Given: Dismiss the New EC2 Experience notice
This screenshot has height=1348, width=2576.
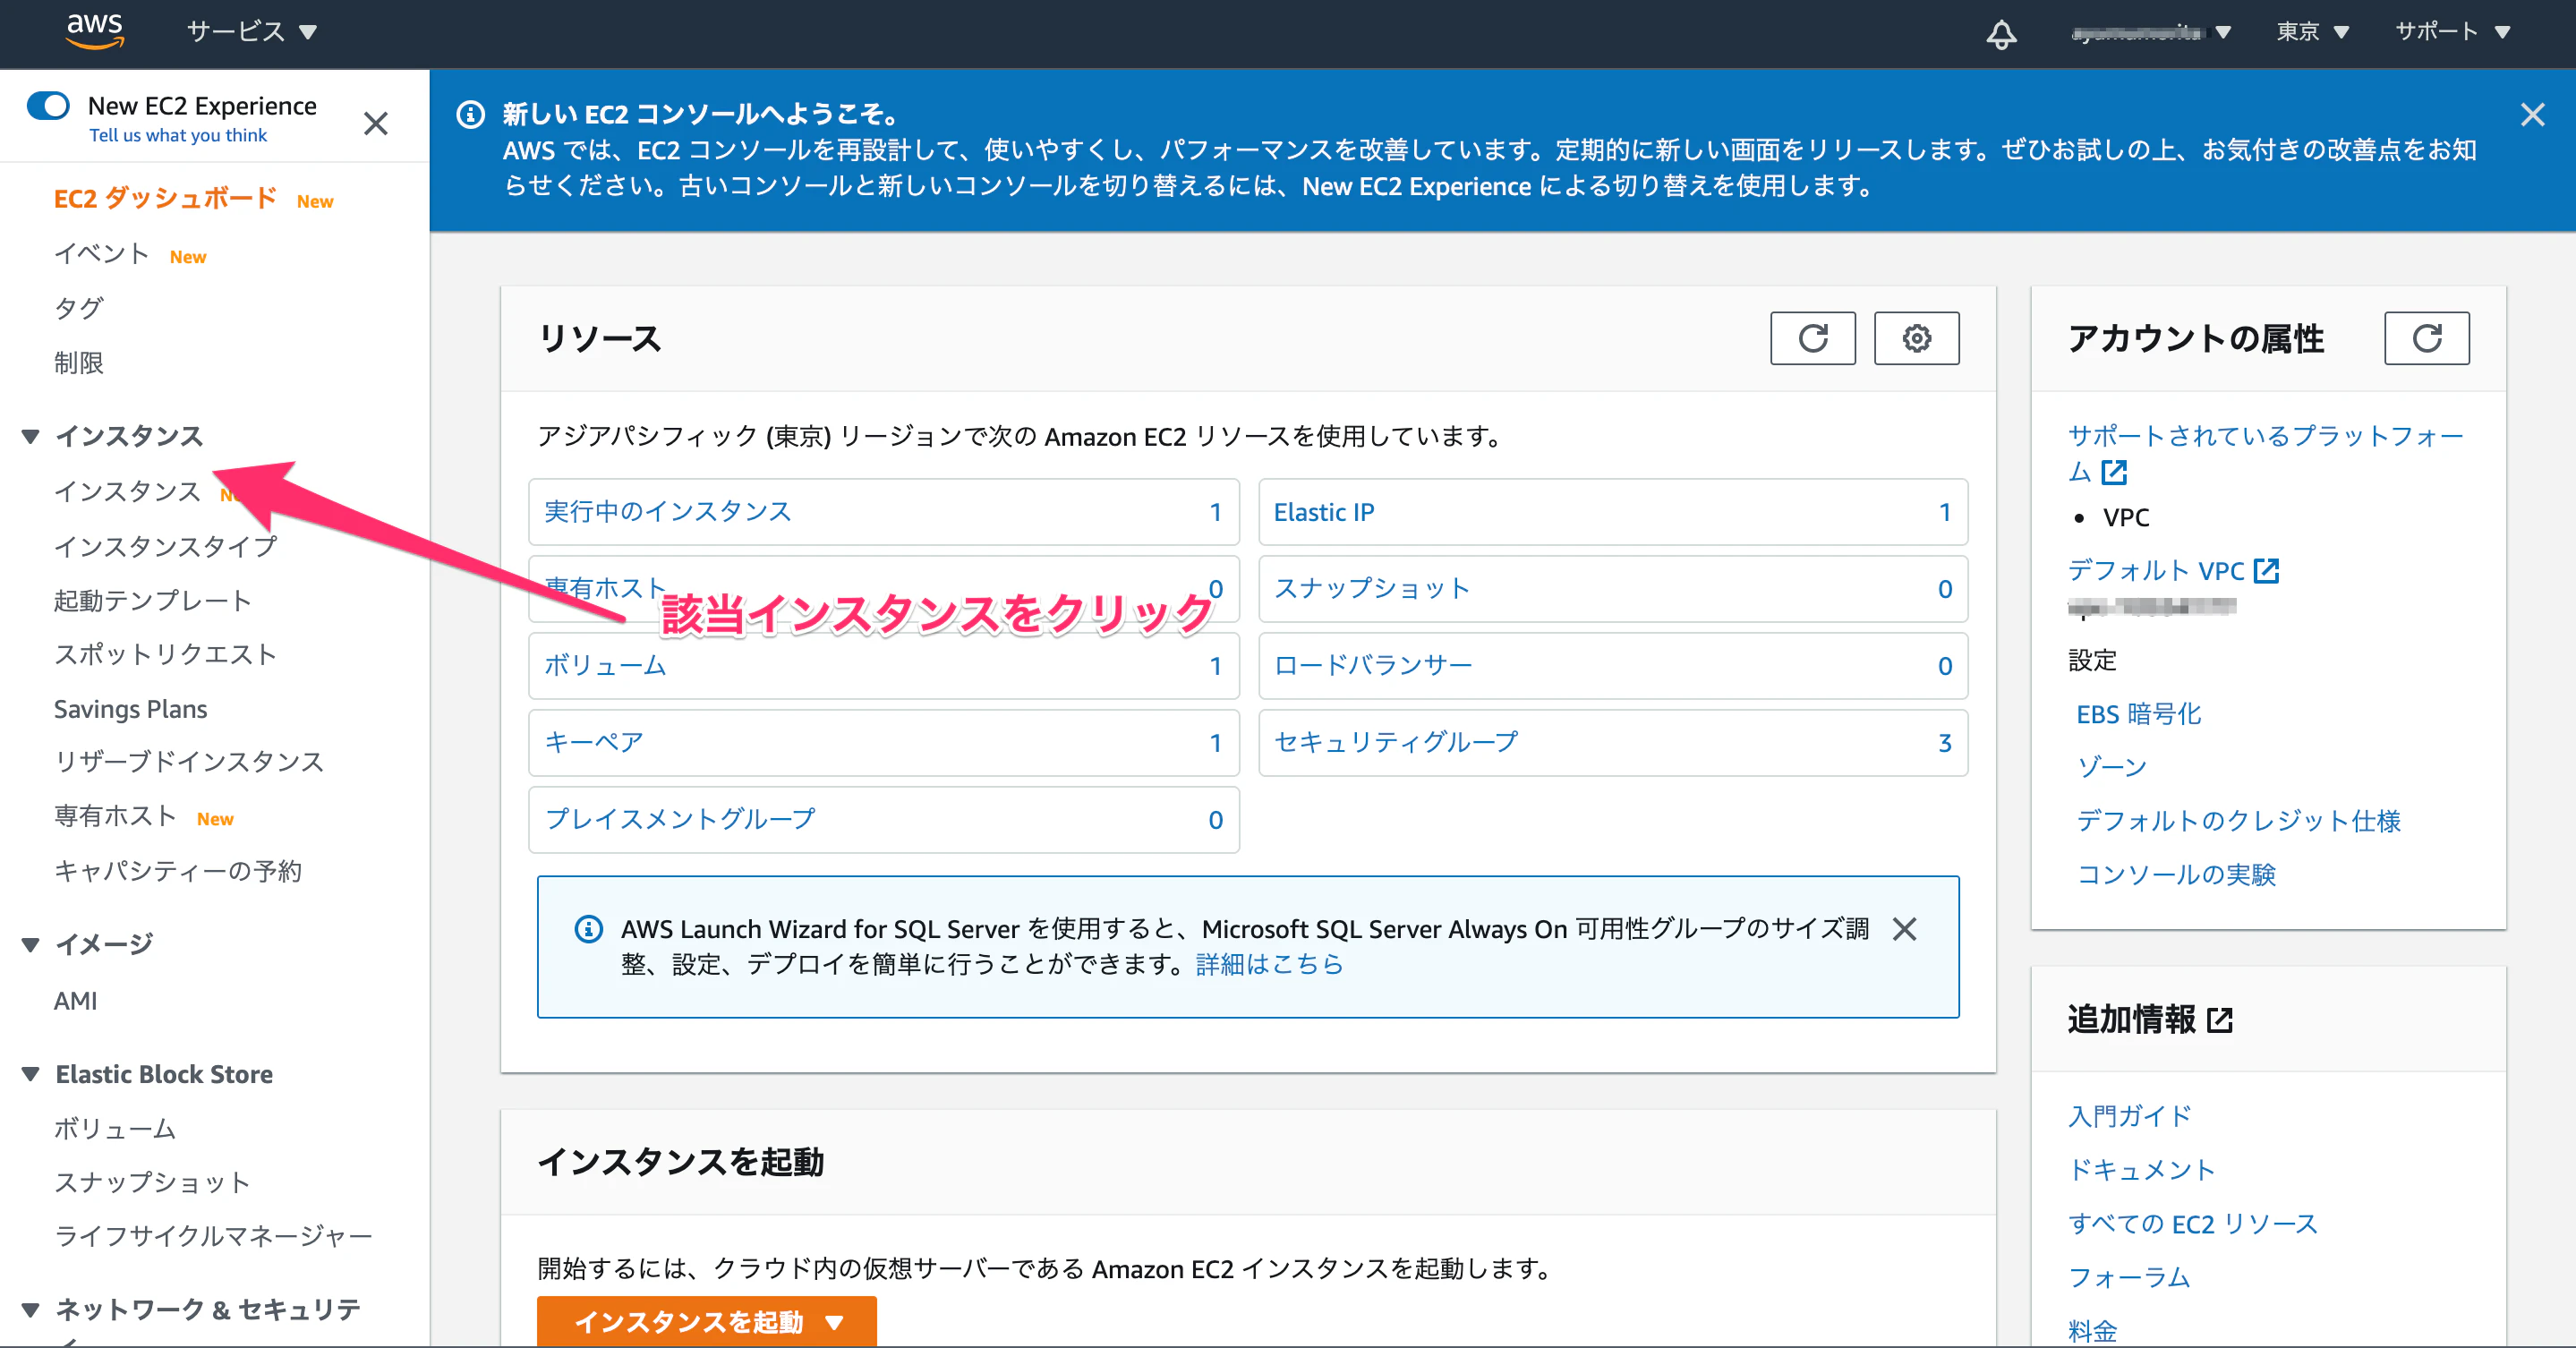Looking at the screenshot, I should click(x=375, y=123).
